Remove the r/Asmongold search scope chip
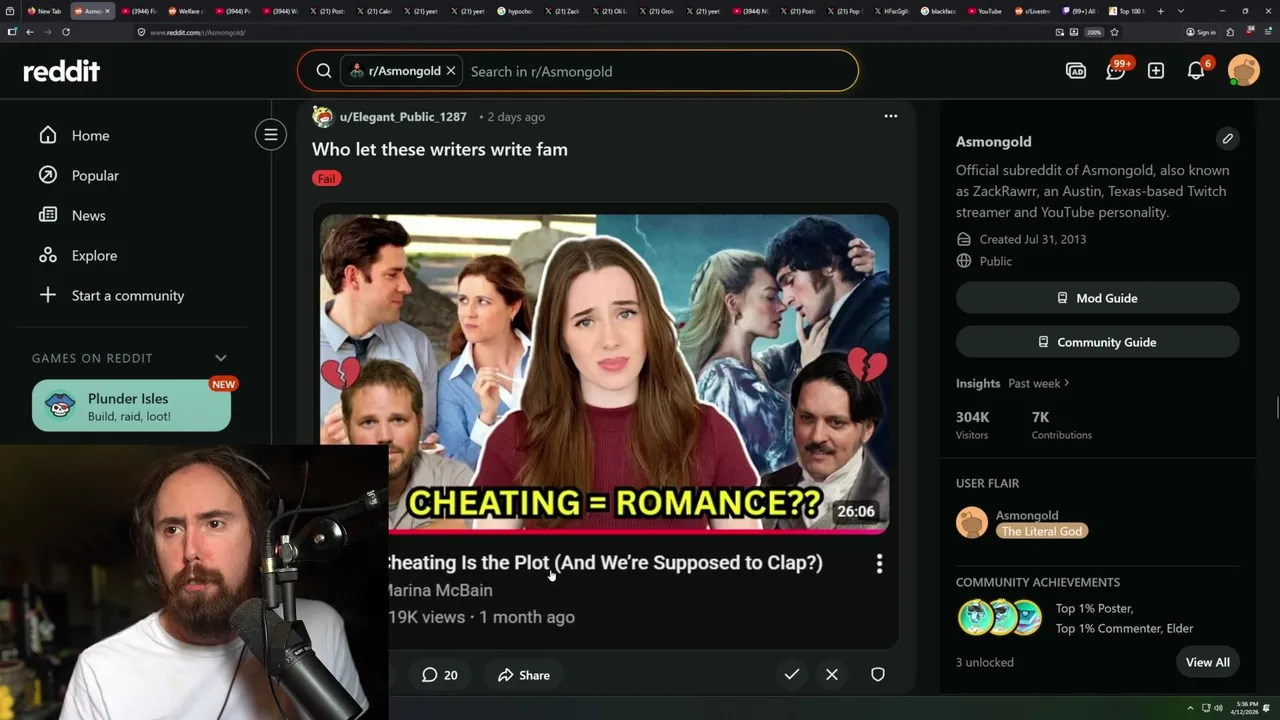The height and width of the screenshot is (720, 1280). click(x=451, y=71)
